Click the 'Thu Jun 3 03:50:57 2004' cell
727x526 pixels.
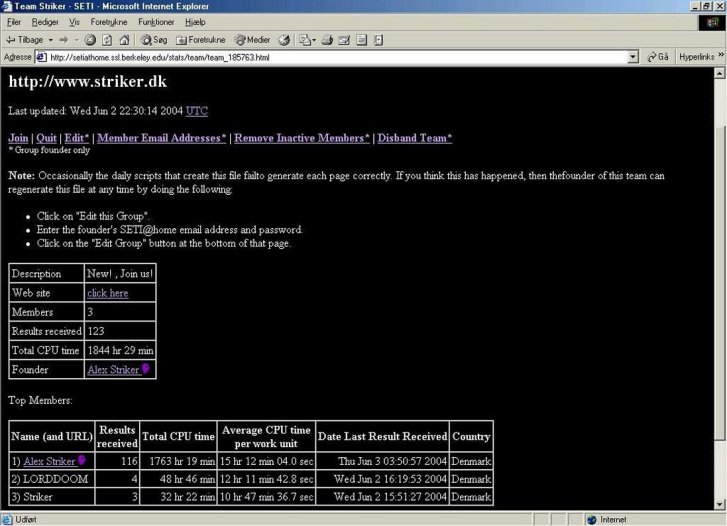383,461
